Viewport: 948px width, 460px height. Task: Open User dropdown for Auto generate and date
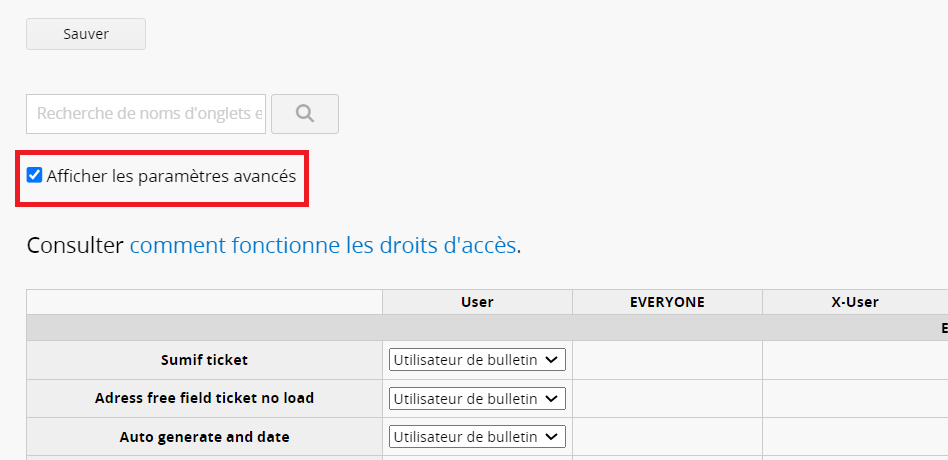click(x=477, y=437)
